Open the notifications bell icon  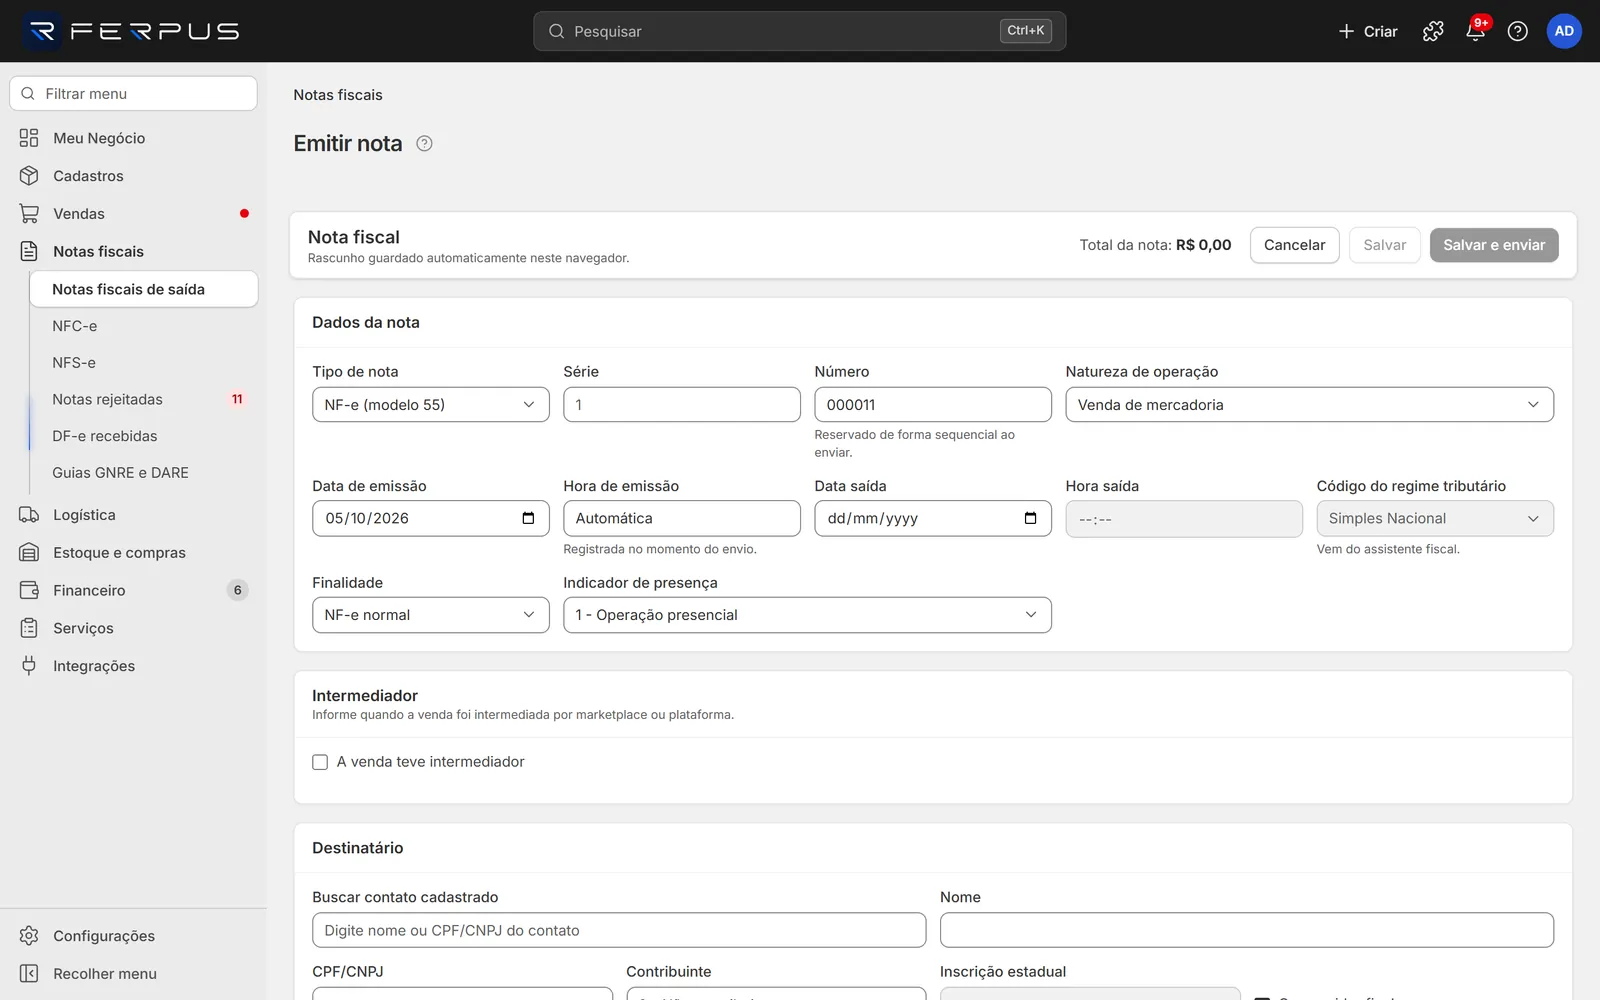pyautogui.click(x=1475, y=31)
